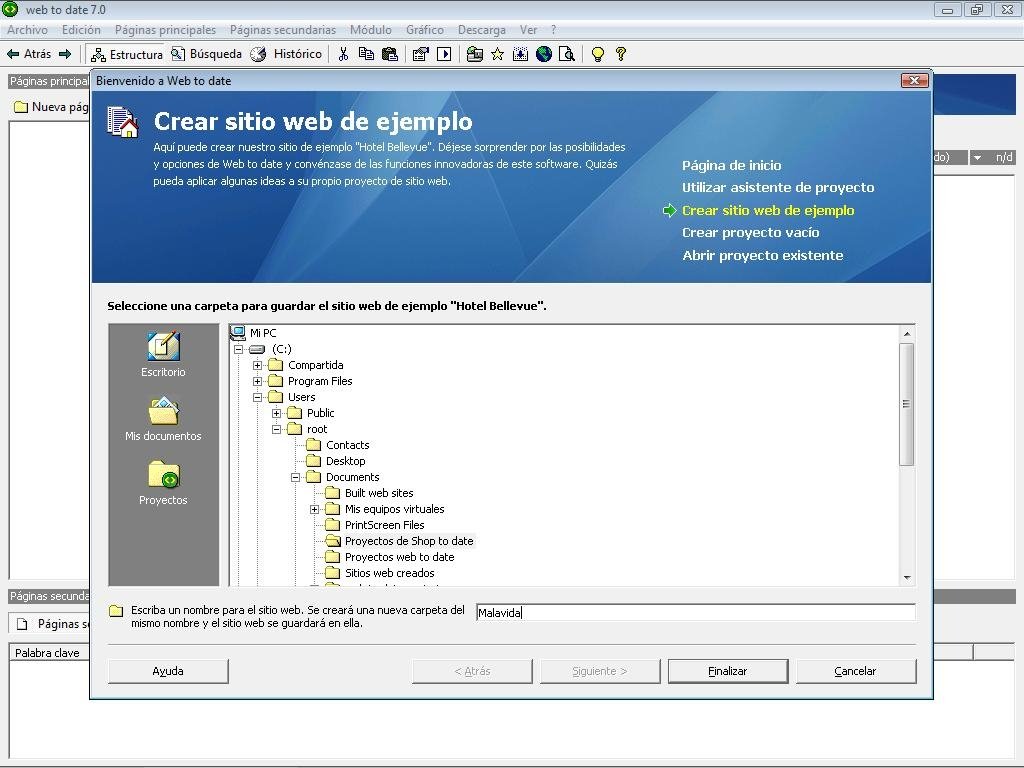Click the properties icon in the toolbar
This screenshot has height=768, width=1024.
pyautogui.click(x=421, y=54)
